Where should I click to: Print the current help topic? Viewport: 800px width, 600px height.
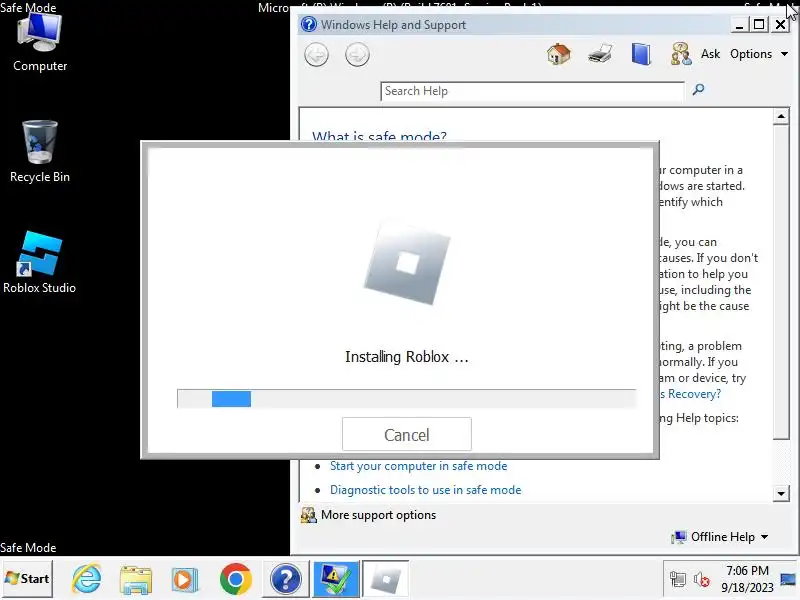tap(600, 54)
